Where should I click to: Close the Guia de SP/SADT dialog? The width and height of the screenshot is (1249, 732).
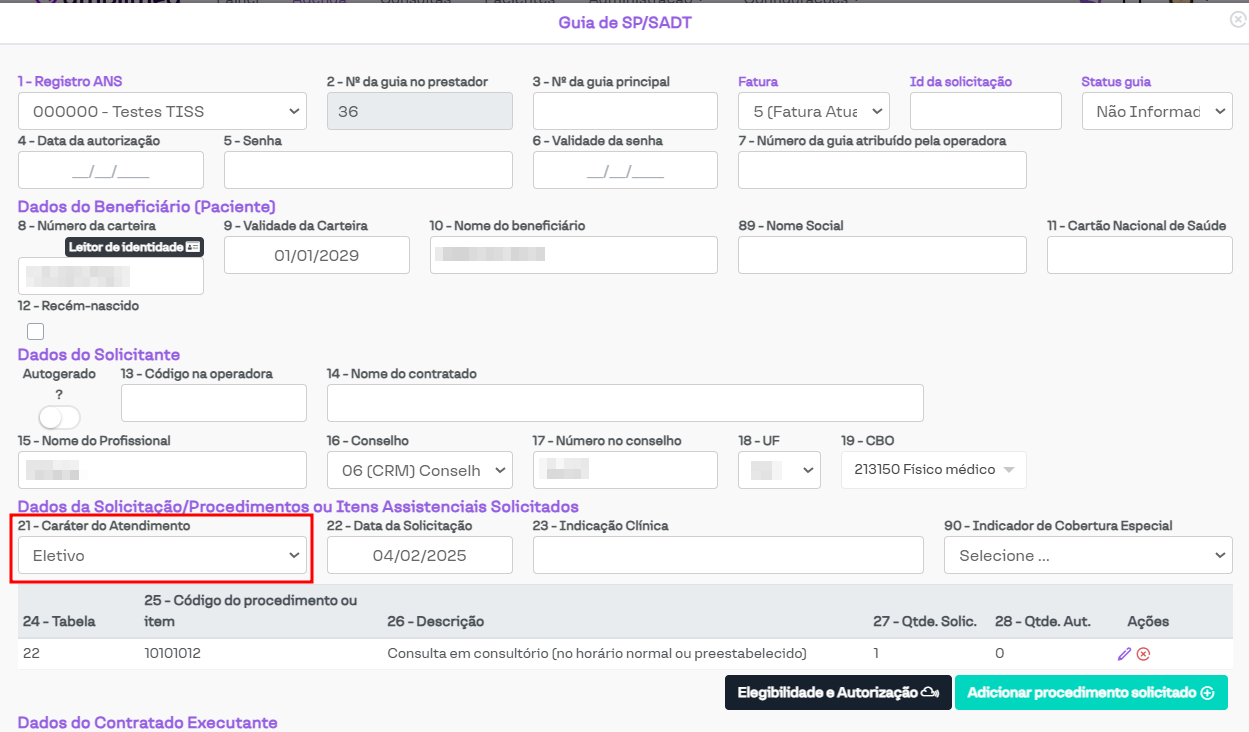1238,19
